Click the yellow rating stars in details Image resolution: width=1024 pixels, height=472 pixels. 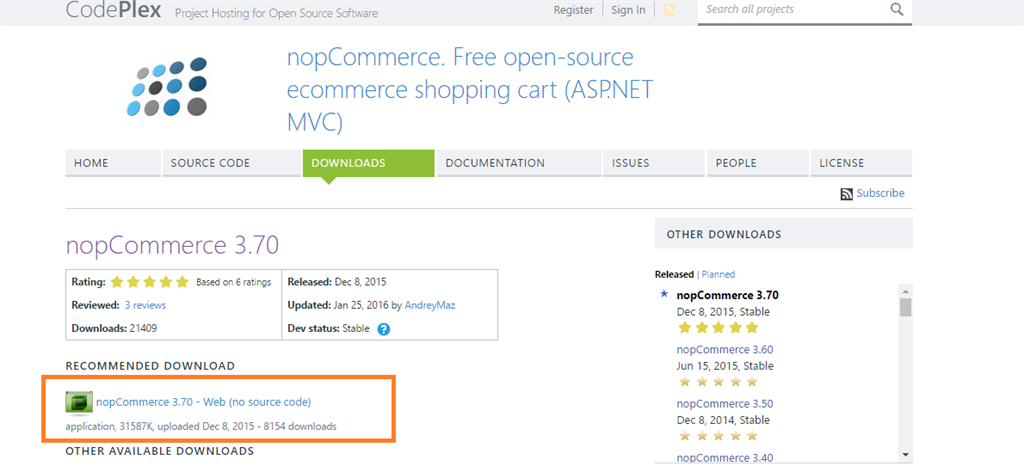click(x=149, y=282)
